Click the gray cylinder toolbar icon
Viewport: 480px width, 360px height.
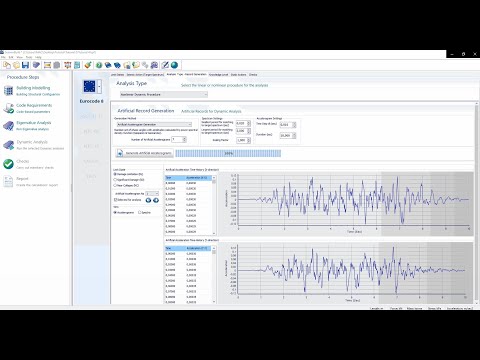(57, 65)
